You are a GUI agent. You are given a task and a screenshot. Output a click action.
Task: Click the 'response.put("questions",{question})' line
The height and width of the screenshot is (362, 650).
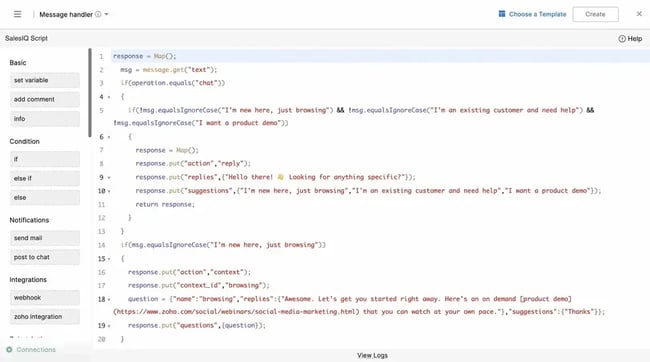[196, 326]
